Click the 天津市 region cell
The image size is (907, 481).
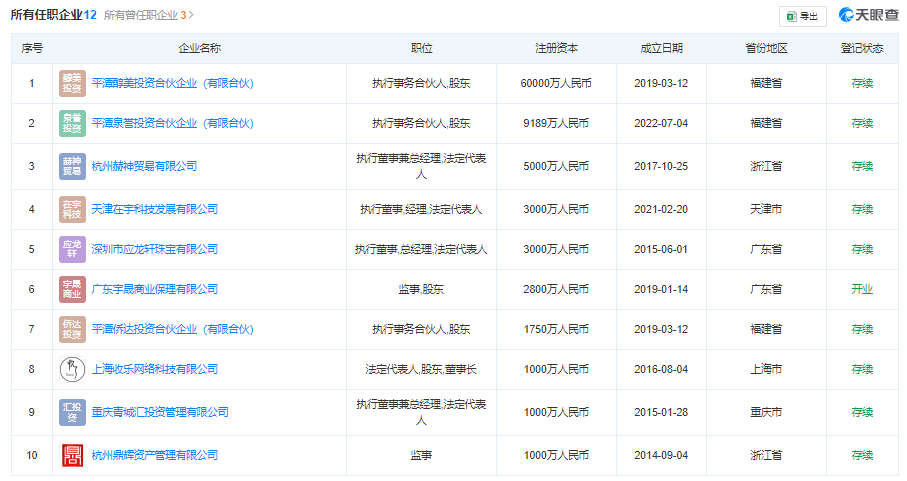pos(766,209)
